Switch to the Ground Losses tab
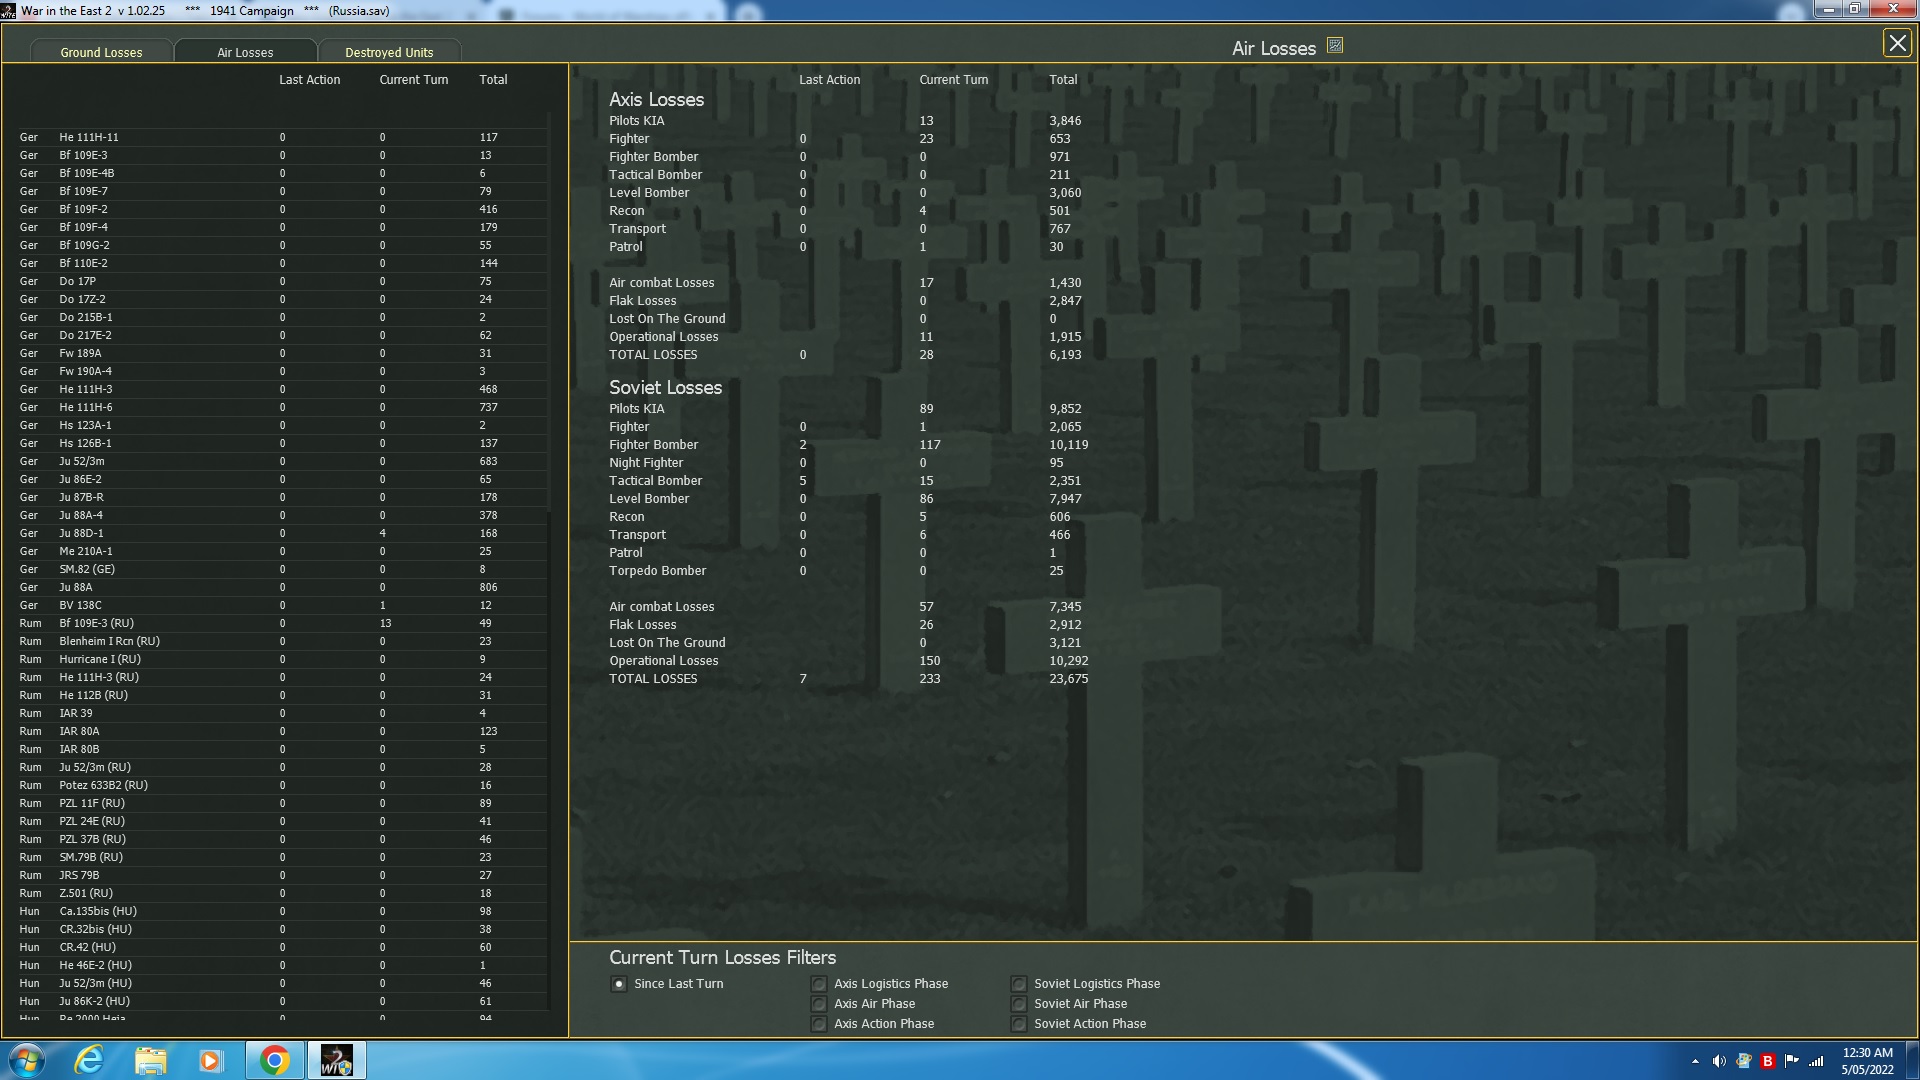The image size is (1920, 1080). pyautogui.click(x=101, y=52)
